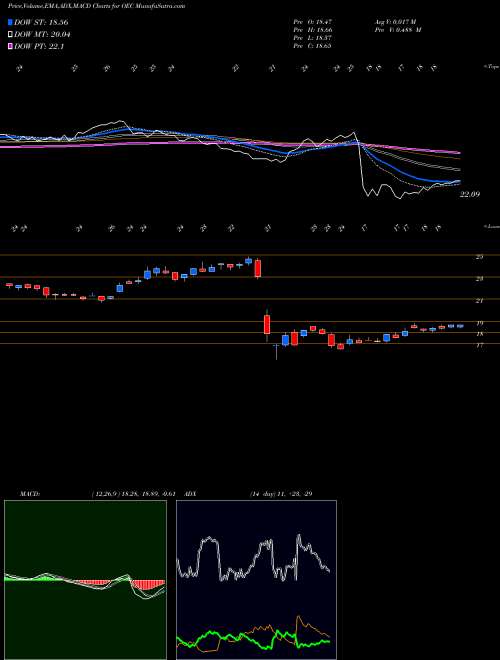Click the chart title mentioning MunafaSutra.com
This screenshot has height=660, width=500.
click(x=96, y=6)
